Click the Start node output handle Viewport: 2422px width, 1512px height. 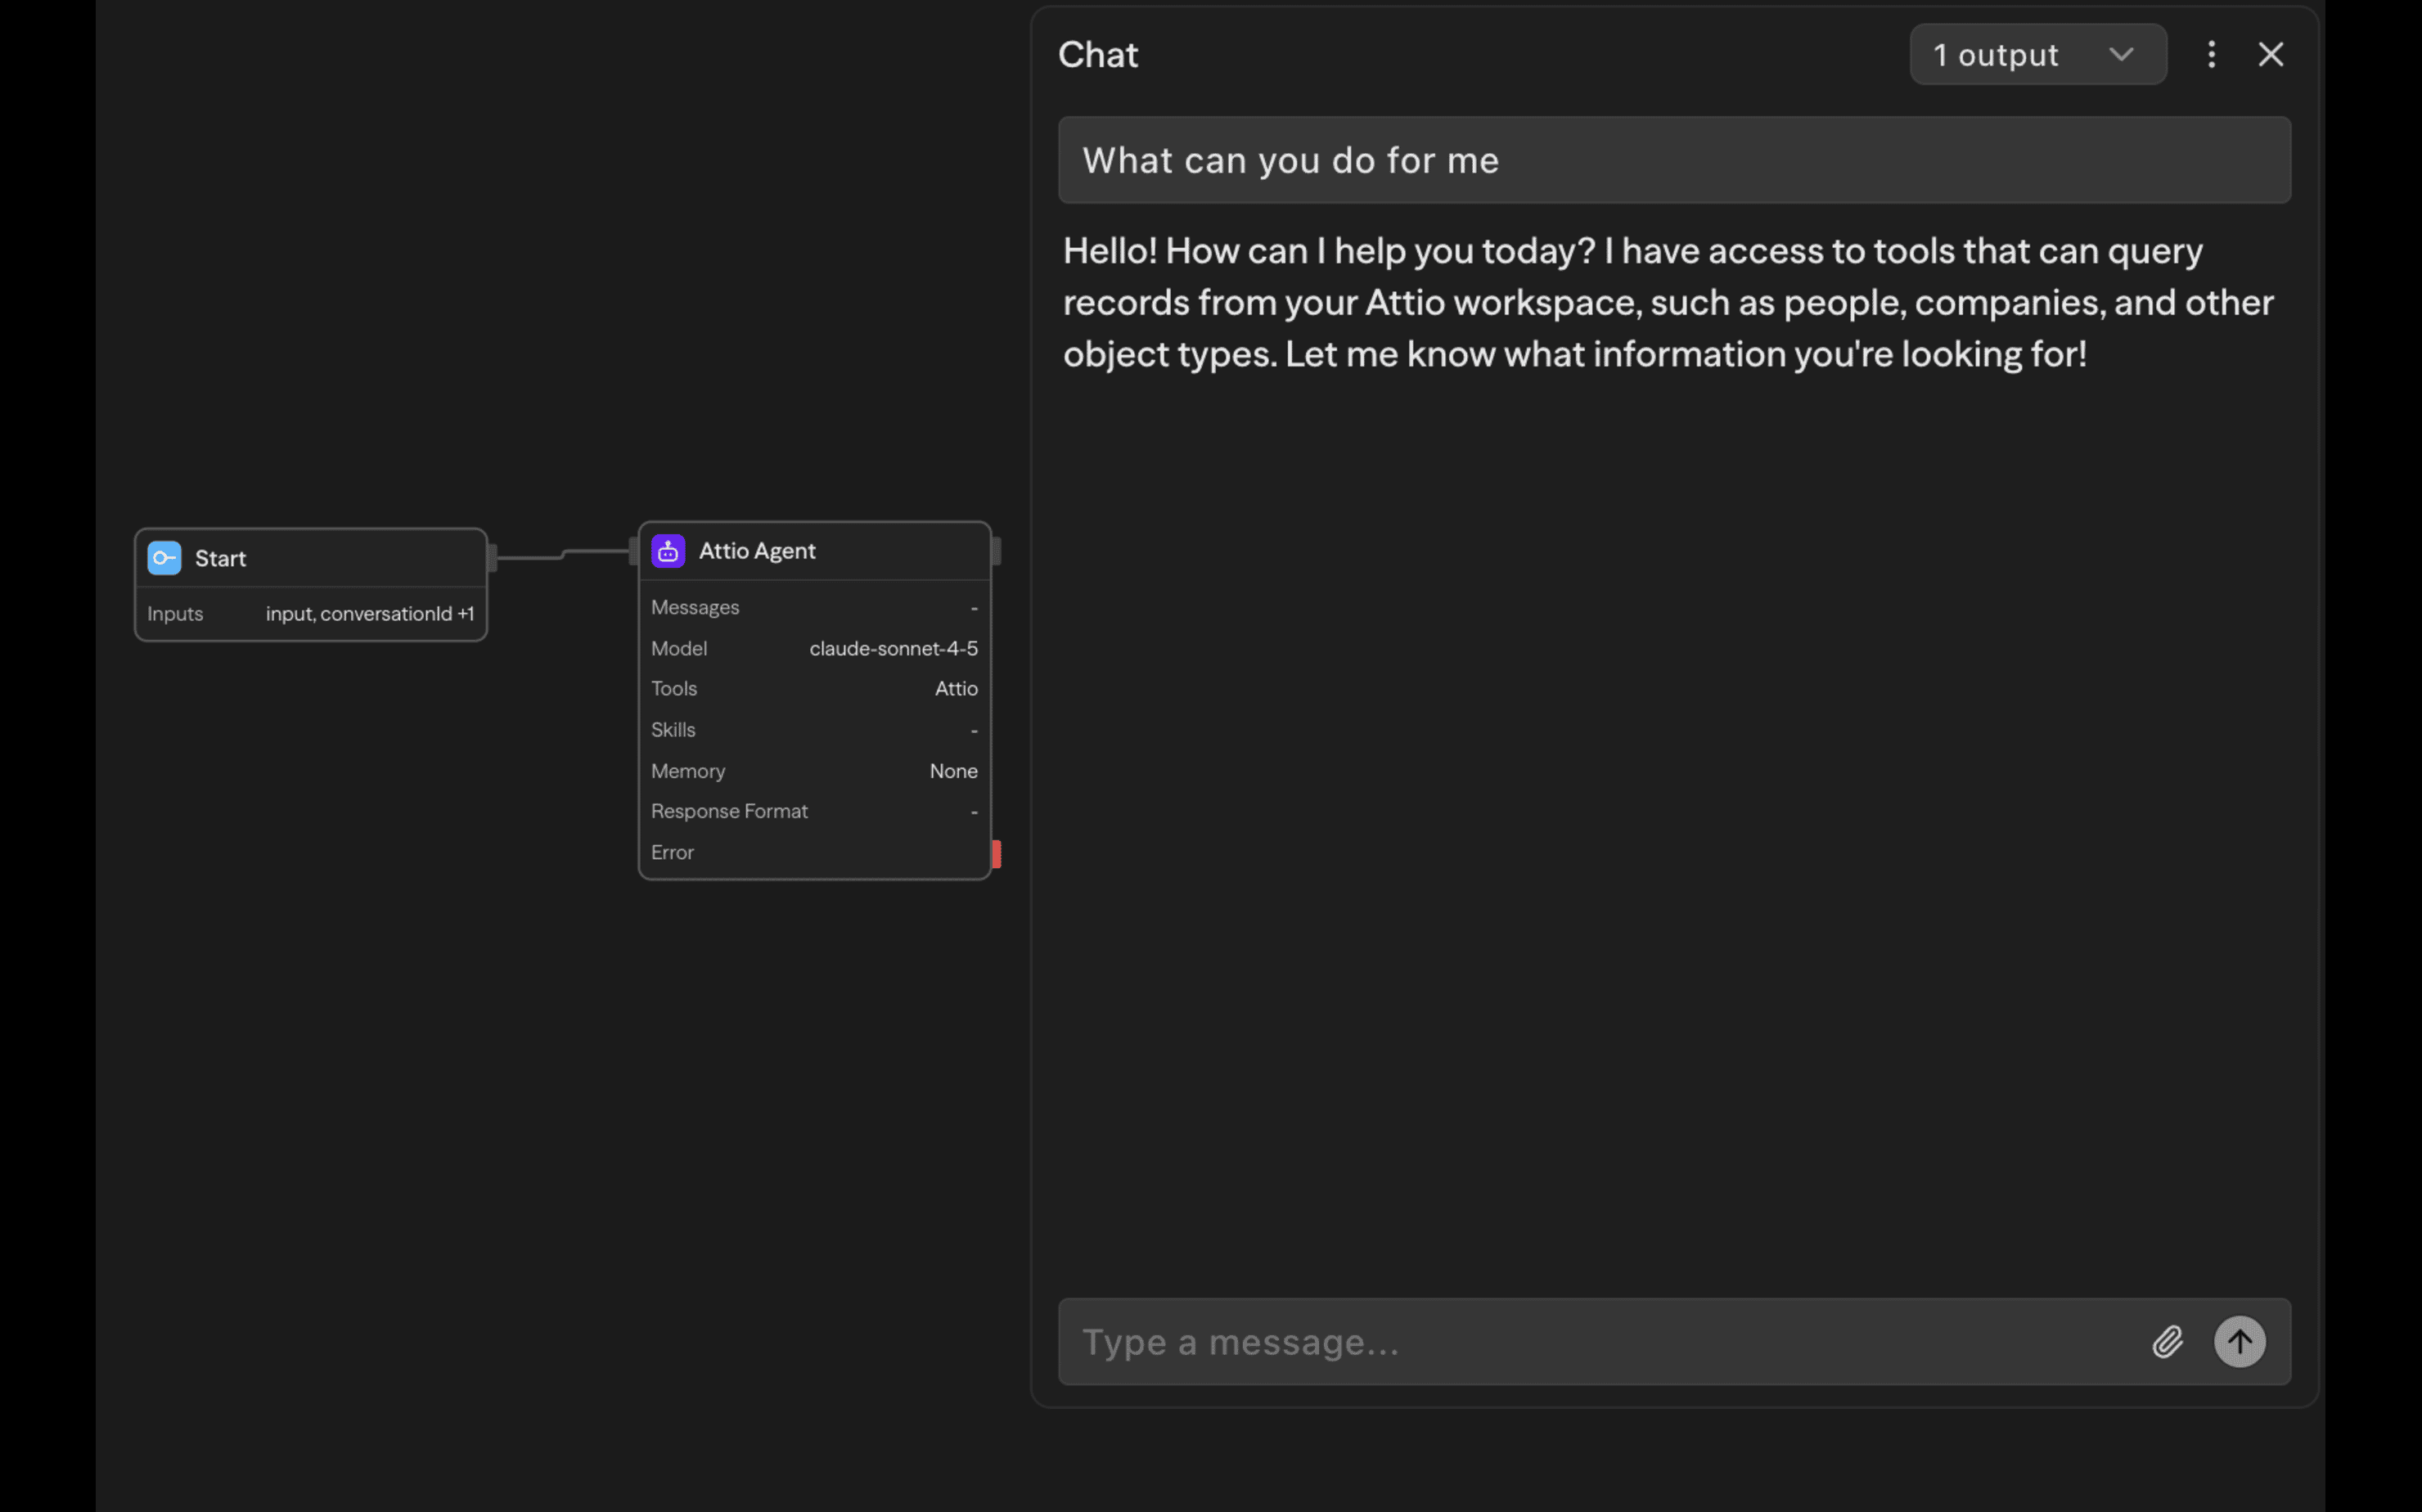coord(492,558)
